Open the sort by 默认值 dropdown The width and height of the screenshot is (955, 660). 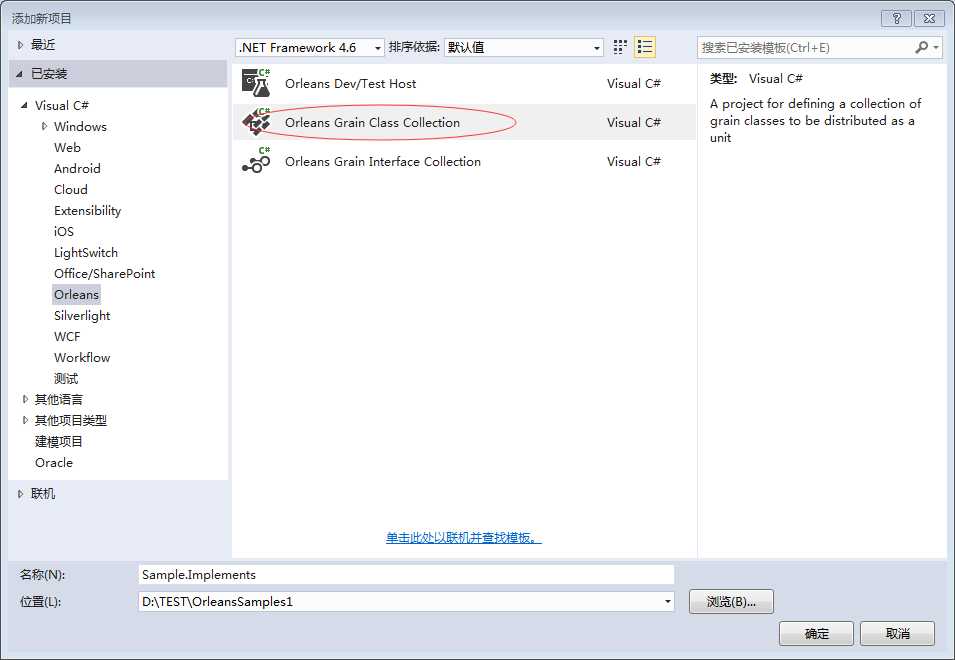pyautogui.click(x=597, y=47)
